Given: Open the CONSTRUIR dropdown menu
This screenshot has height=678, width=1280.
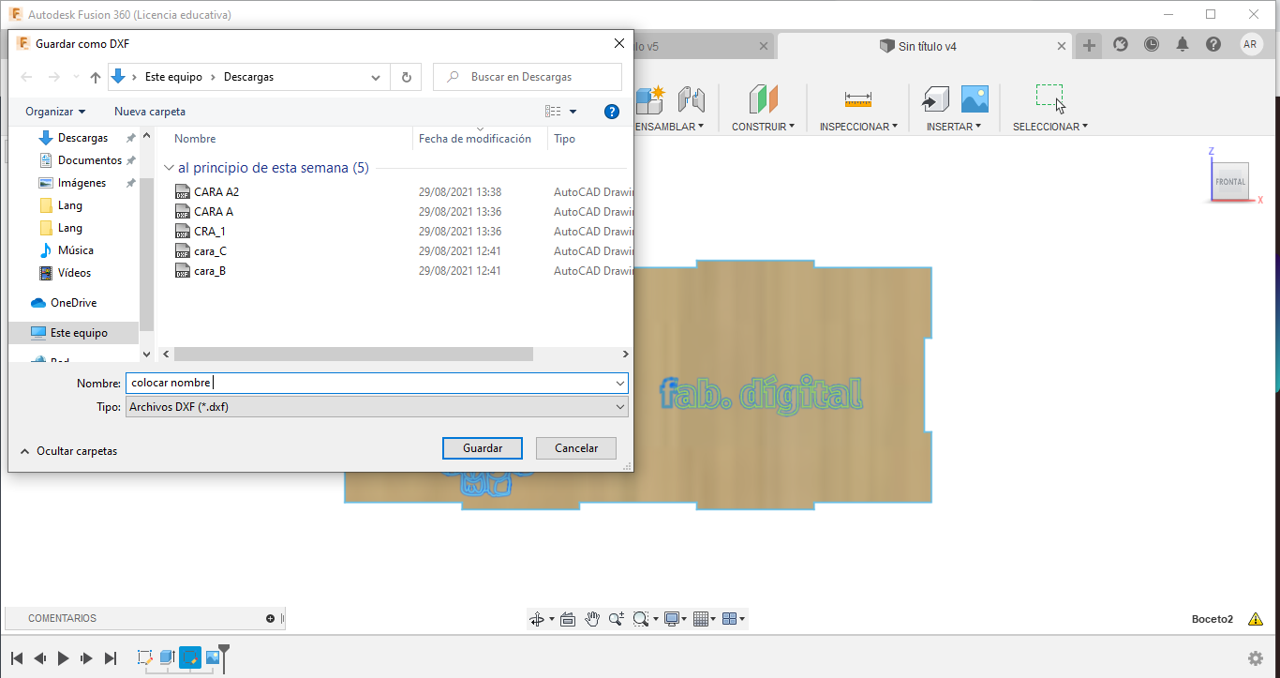Looking at the screenshot, I should point(763,127).
